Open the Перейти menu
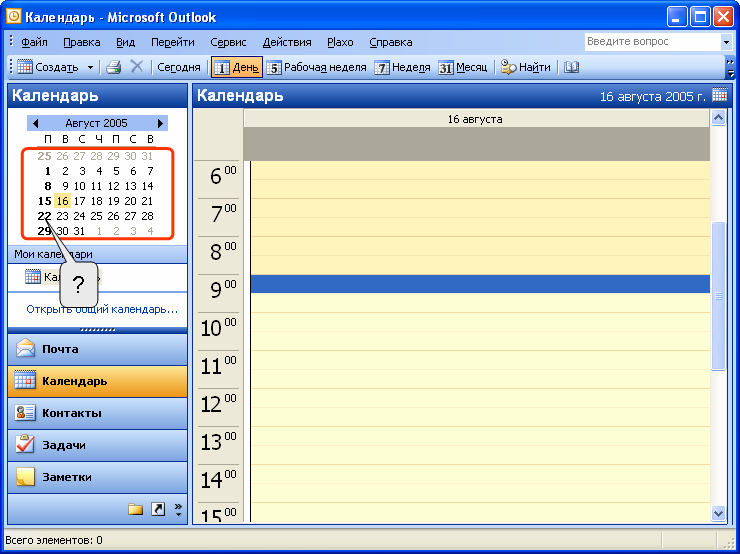Screen dimensions: 740x554 tap(173, 42)
